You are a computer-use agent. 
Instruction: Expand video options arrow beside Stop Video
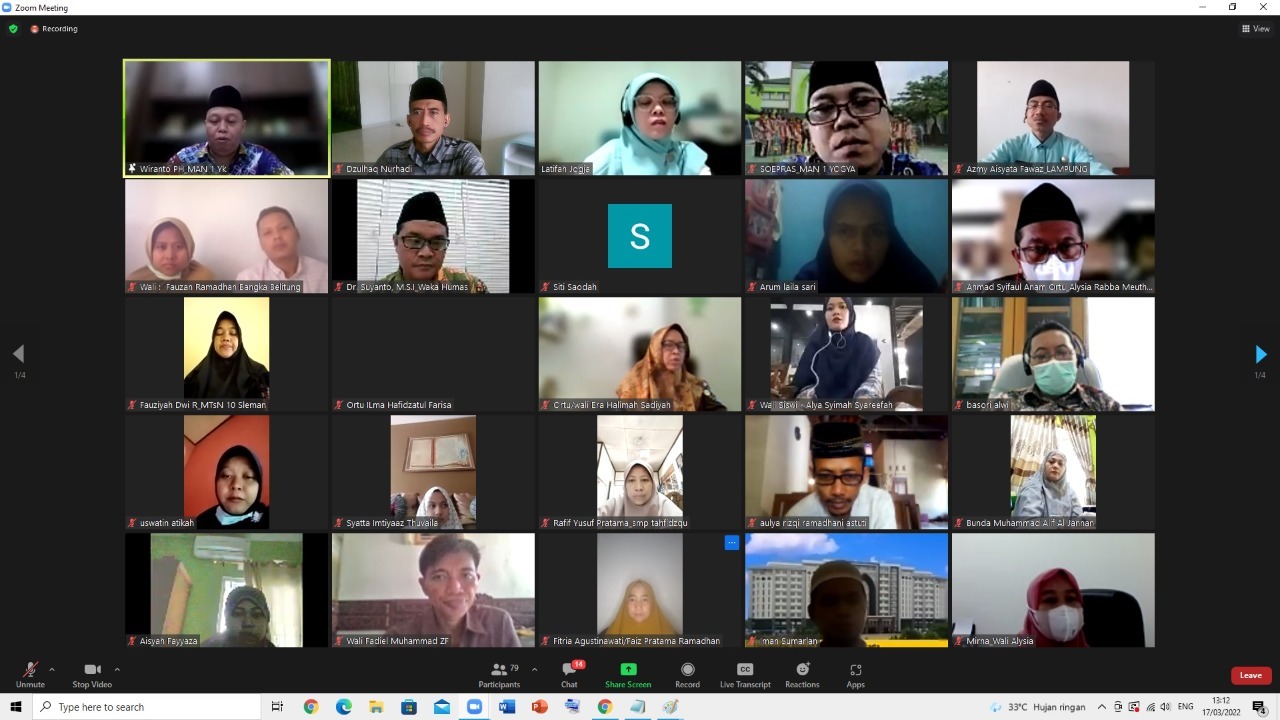coord(117,669)
